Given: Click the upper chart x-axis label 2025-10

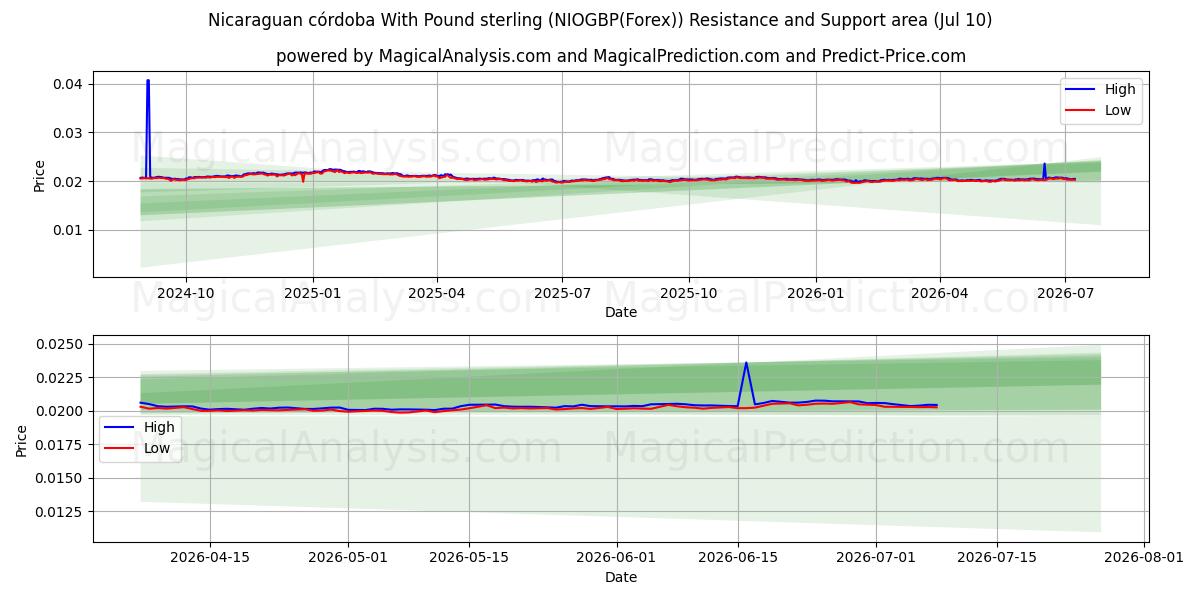Looking at the screenshot, I should coord(689,293).
